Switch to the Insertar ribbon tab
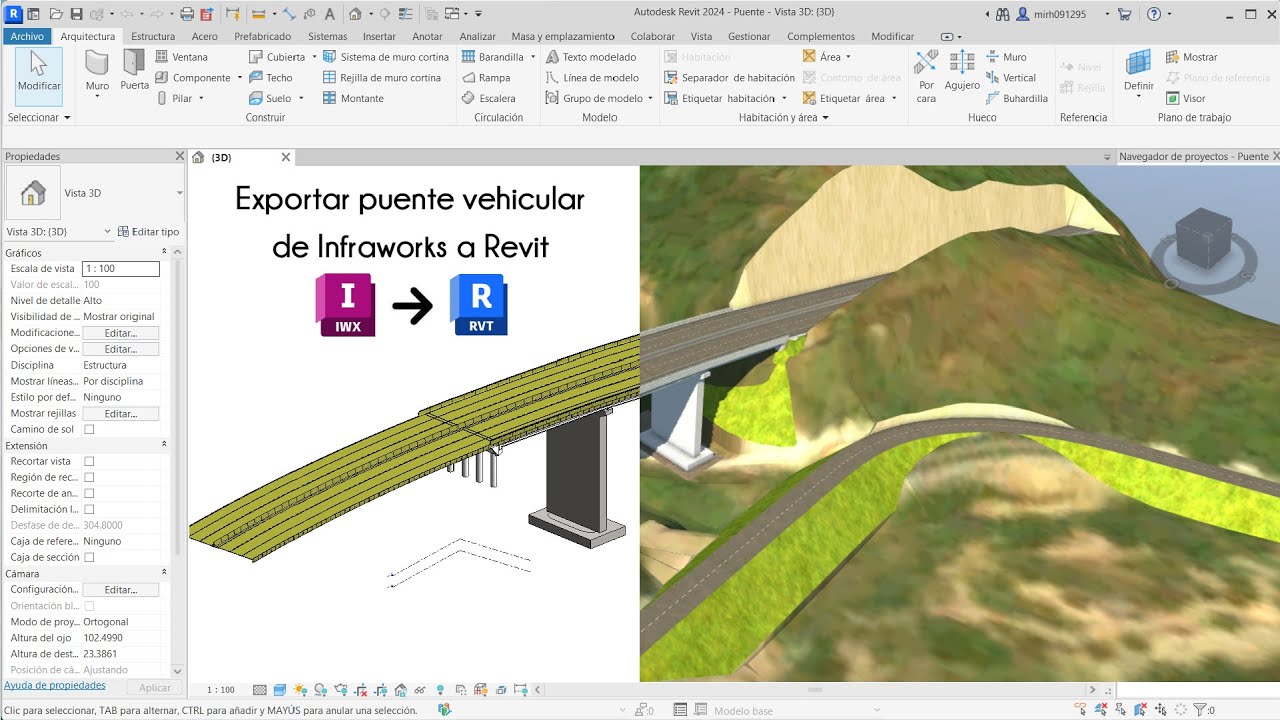1280x720 pixels. point(379,36)
